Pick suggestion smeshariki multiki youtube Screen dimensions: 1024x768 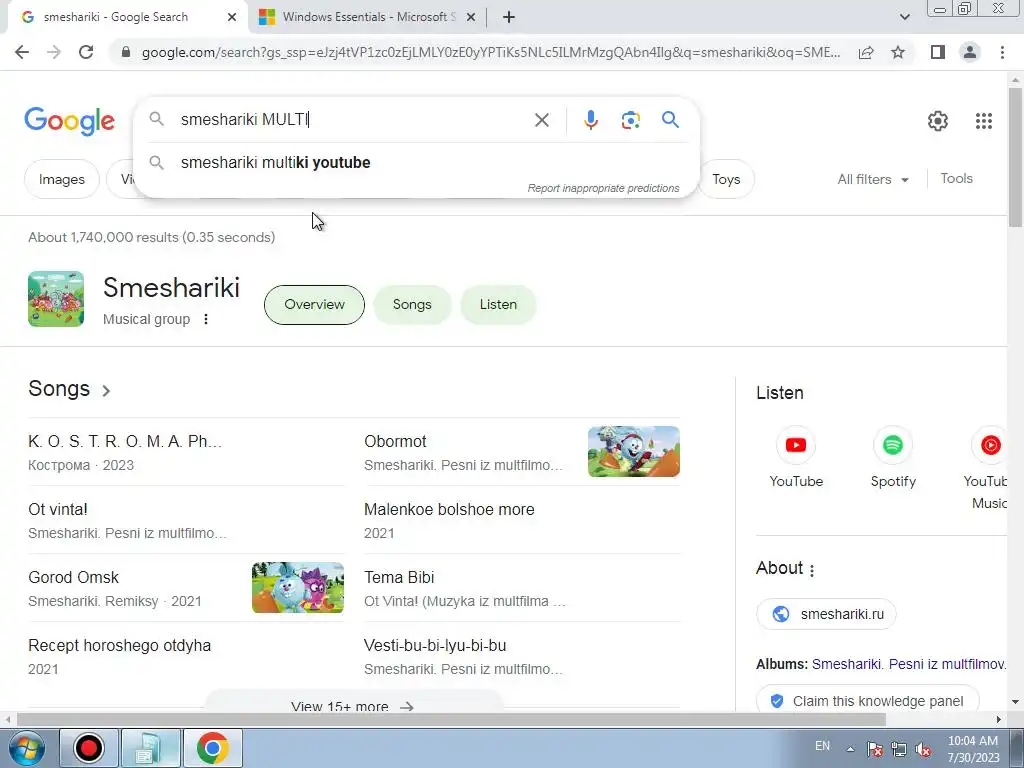coord(417,163)
